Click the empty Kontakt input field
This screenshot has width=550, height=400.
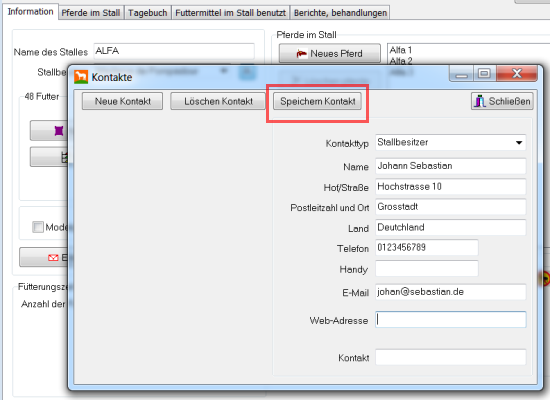coord(450,357)
